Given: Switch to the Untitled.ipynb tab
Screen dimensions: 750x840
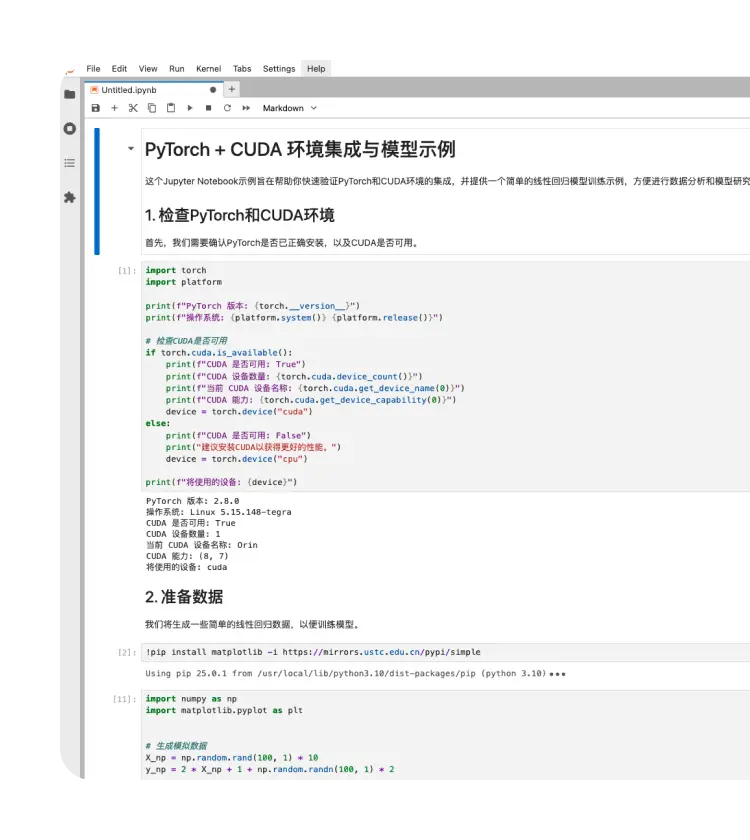Looking at the screenshot, I should 130,89.
